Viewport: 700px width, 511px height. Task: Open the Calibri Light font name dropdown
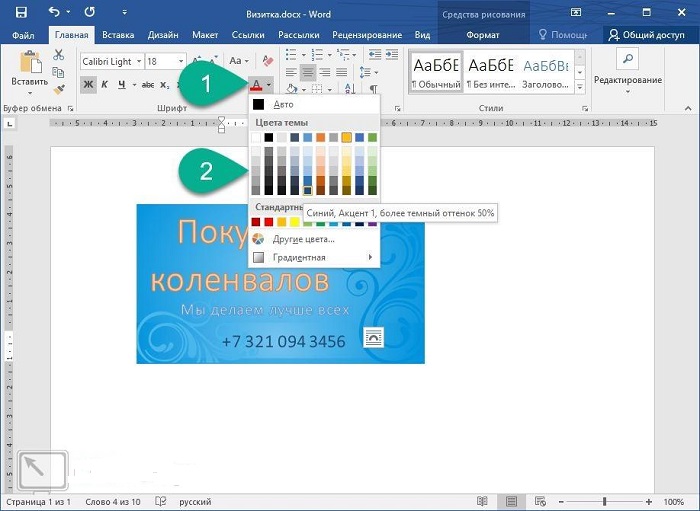[x=138, y=62]
